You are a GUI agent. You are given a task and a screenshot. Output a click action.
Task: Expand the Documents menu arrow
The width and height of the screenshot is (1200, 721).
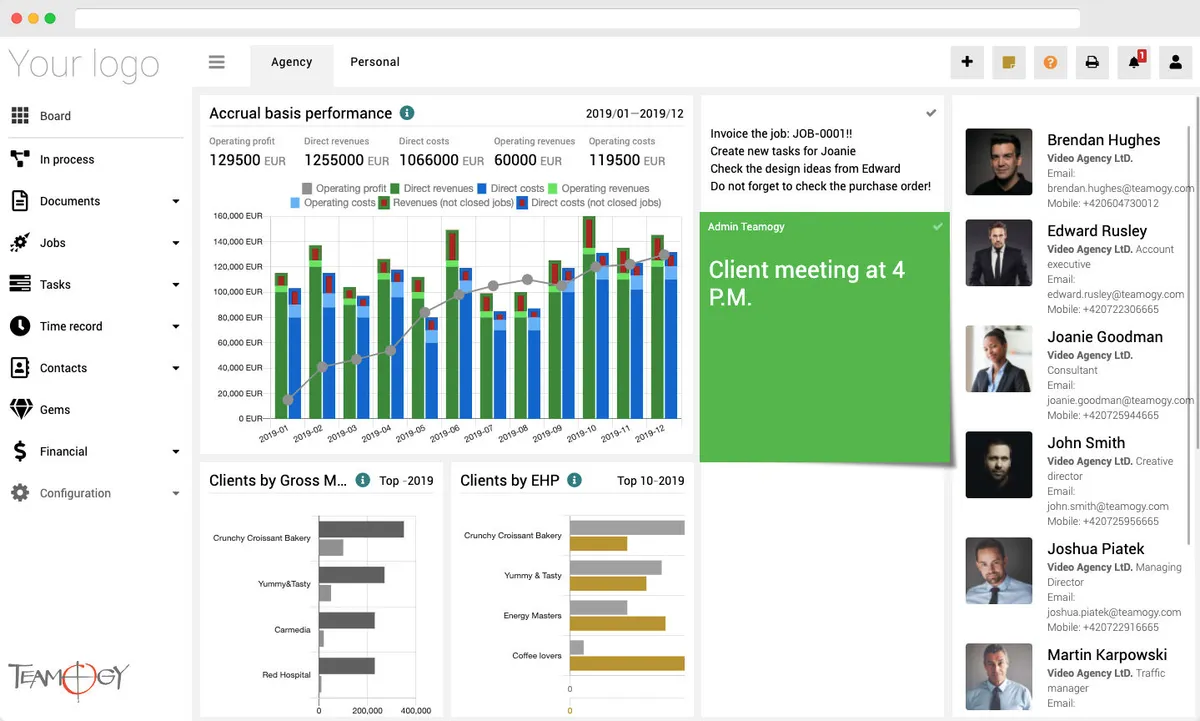[x=176, y=201]
